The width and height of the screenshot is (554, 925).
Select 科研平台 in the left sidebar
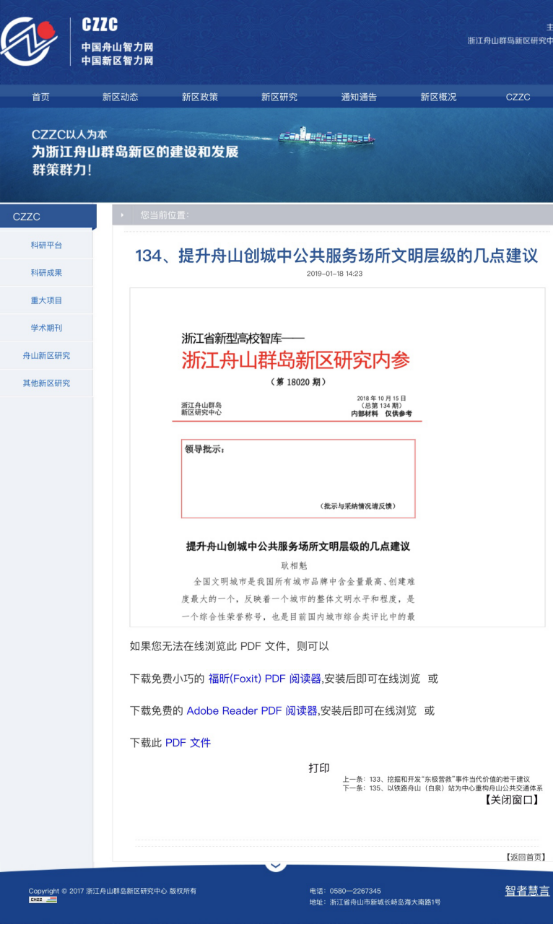[47, 245]
